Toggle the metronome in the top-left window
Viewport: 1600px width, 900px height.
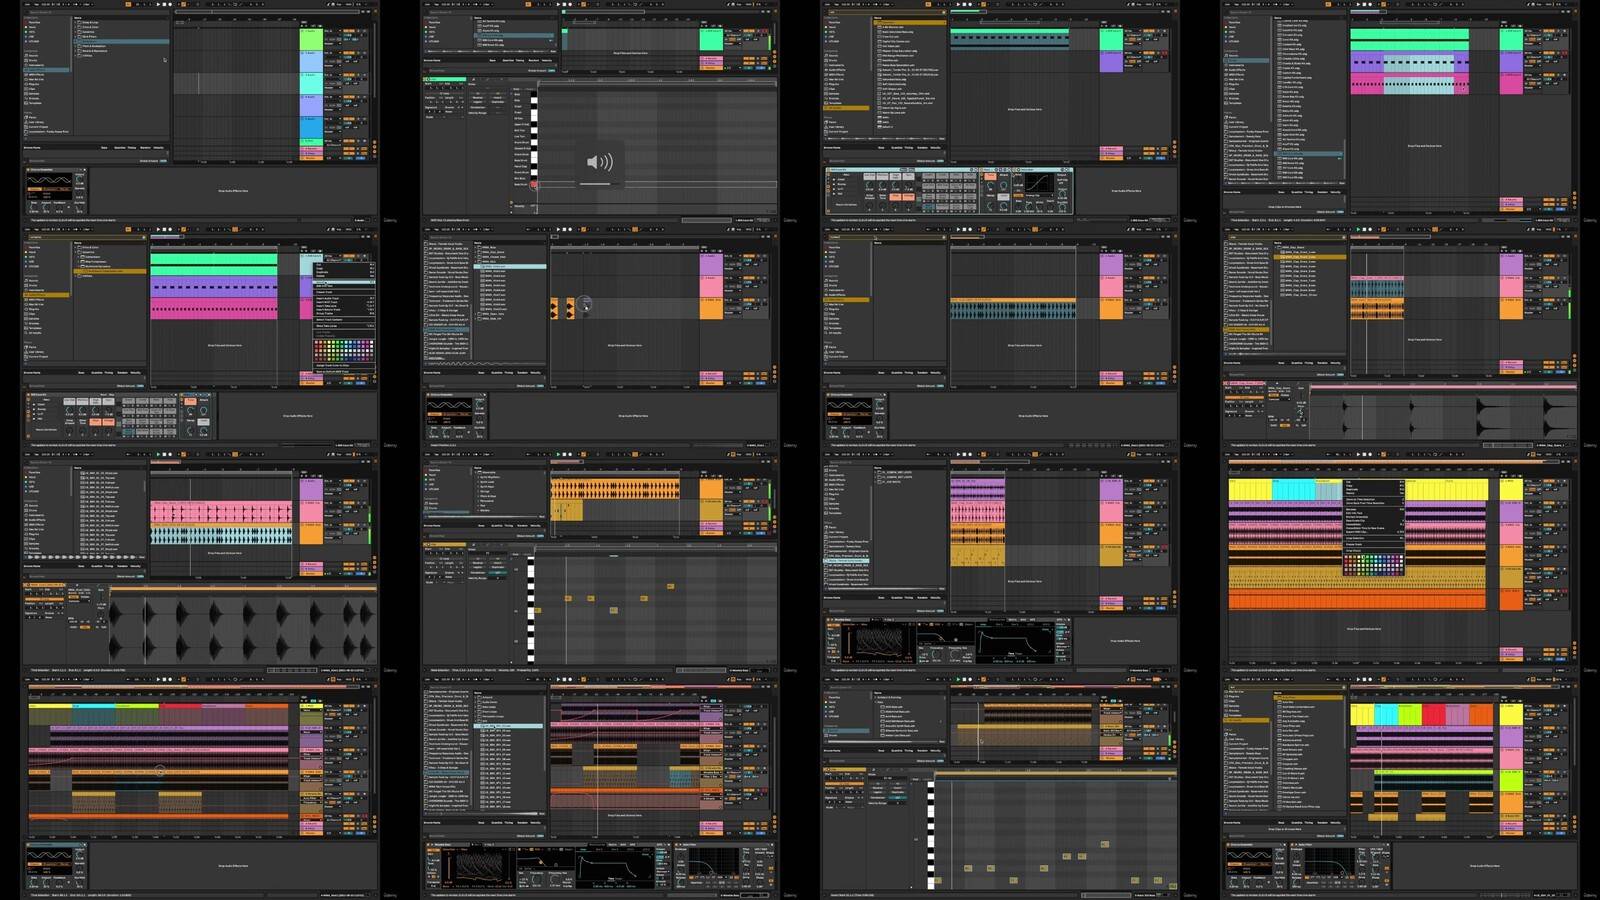(127, 5)
